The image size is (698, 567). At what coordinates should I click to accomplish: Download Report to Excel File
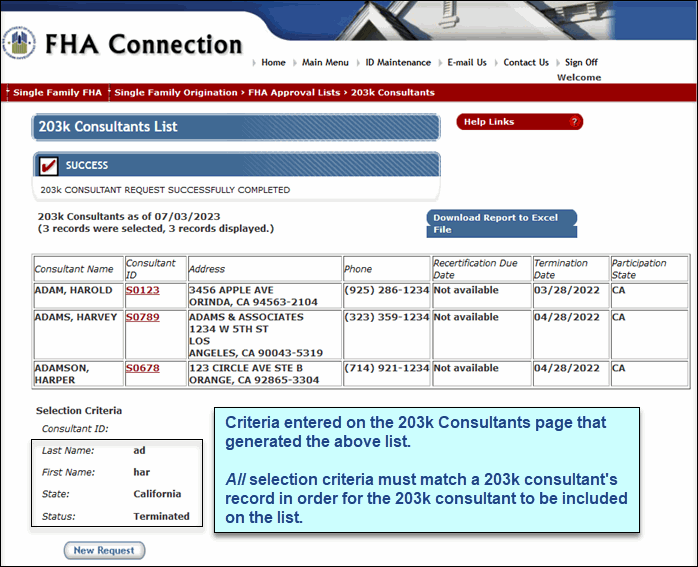[x=502, y=223]
